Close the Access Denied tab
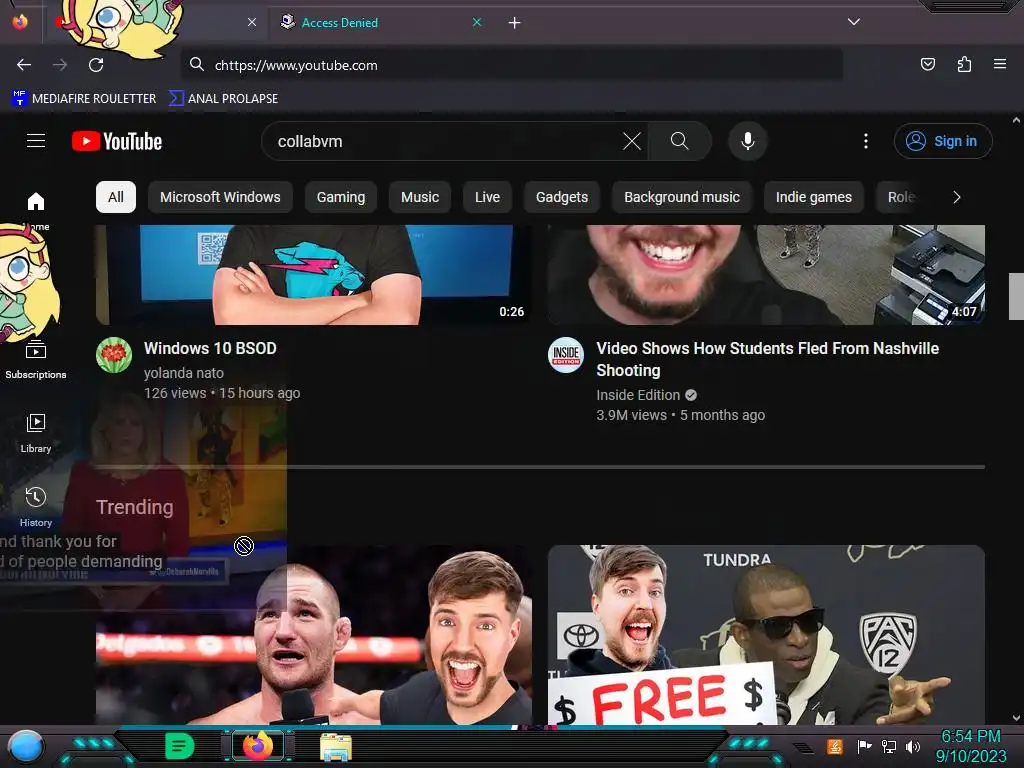 (477, 22)
